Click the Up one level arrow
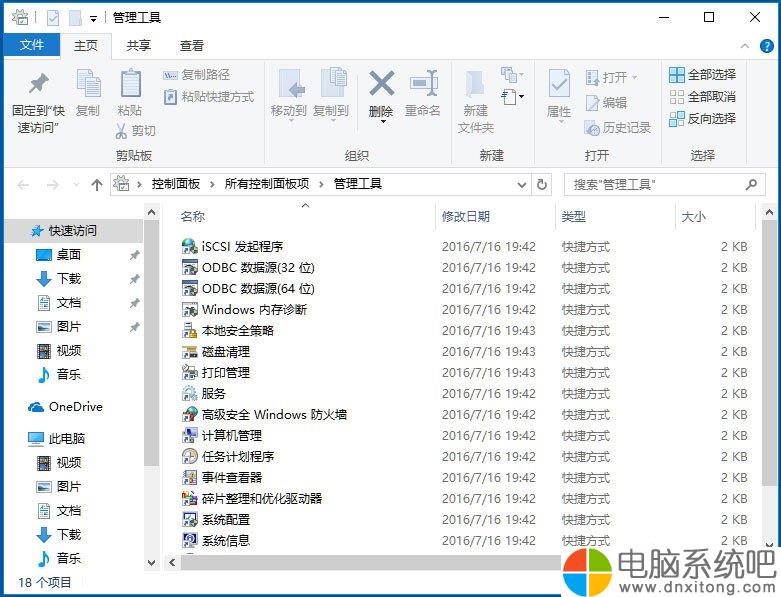Image resolution: width=781 pixels, height=597 pixels. pos(97,185)
